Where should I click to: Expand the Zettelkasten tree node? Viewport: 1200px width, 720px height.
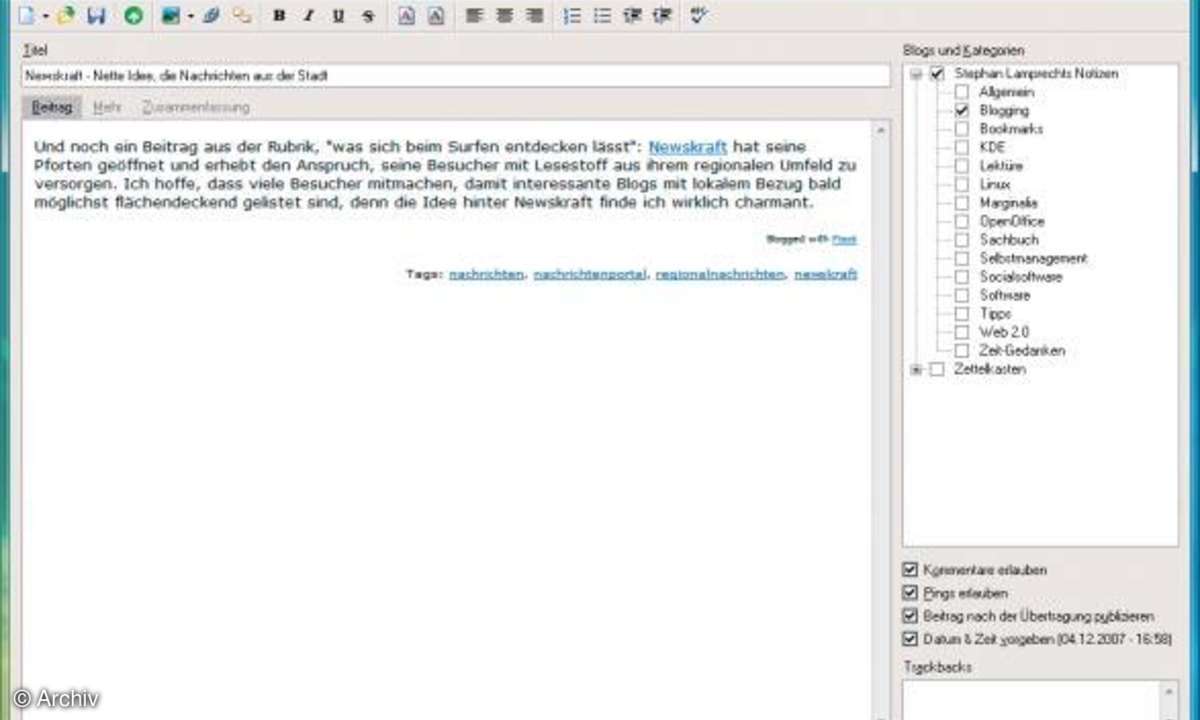(x=916, y=370)
